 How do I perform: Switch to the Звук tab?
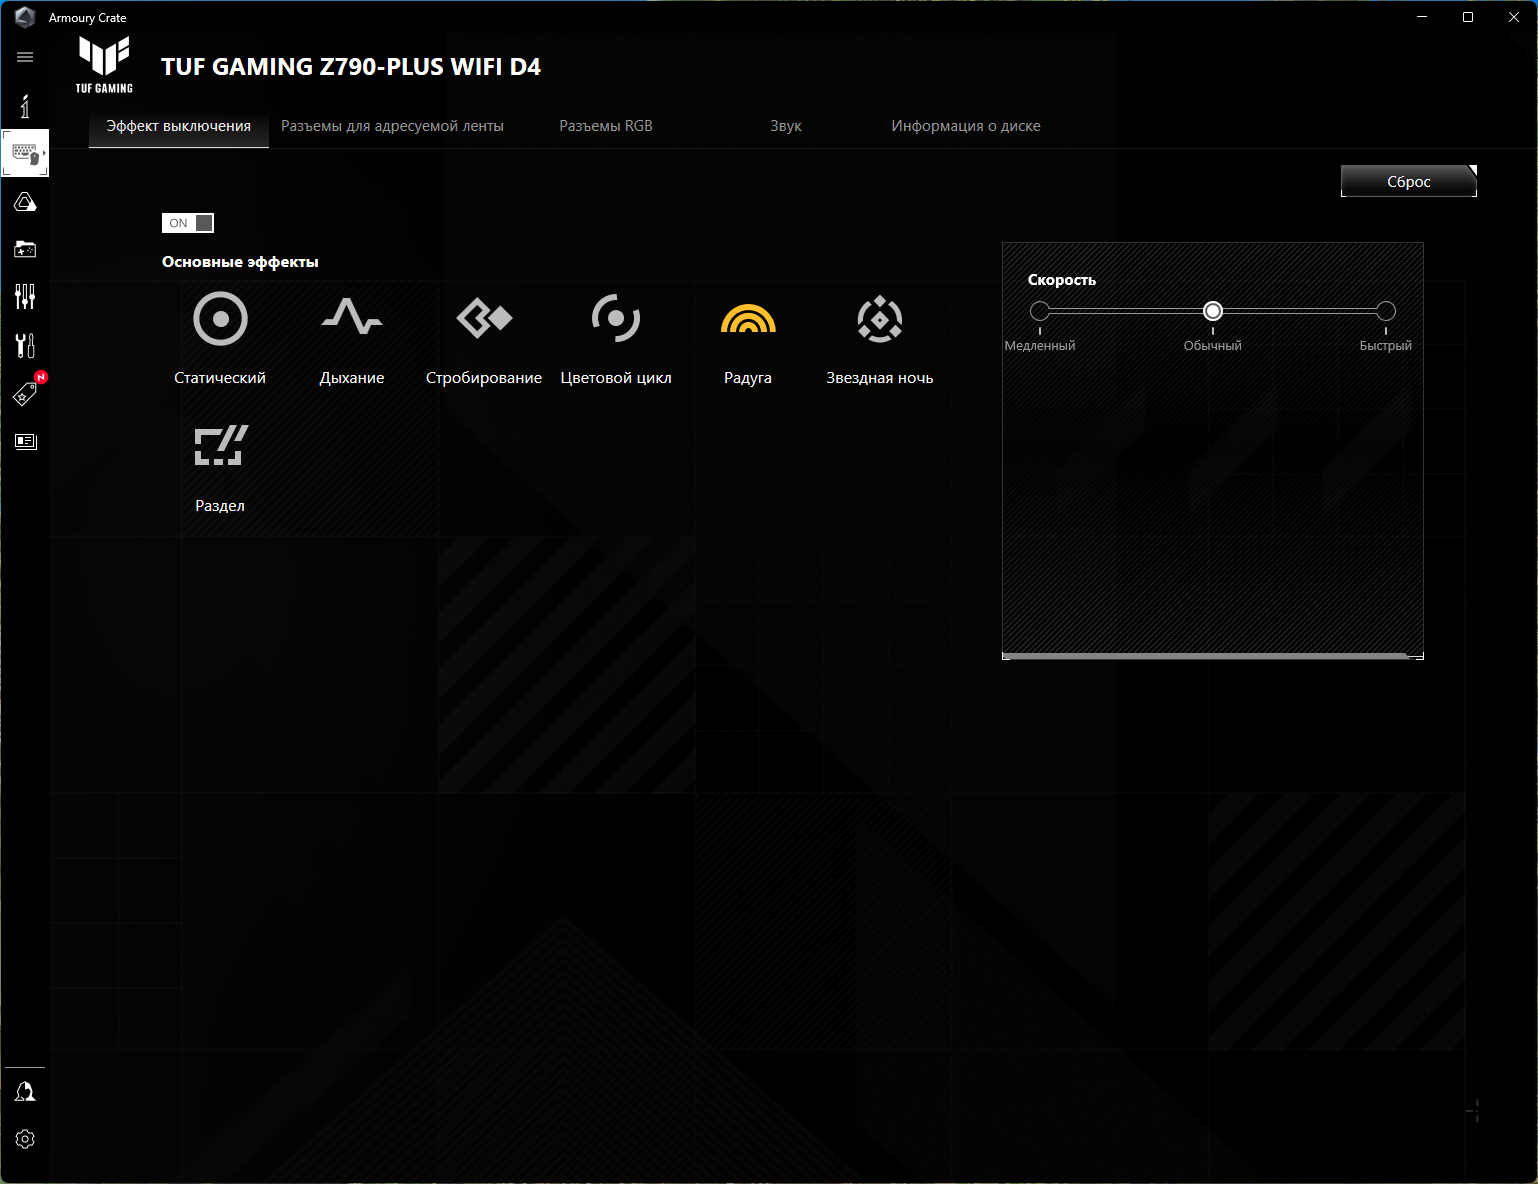tap(786, 126)
